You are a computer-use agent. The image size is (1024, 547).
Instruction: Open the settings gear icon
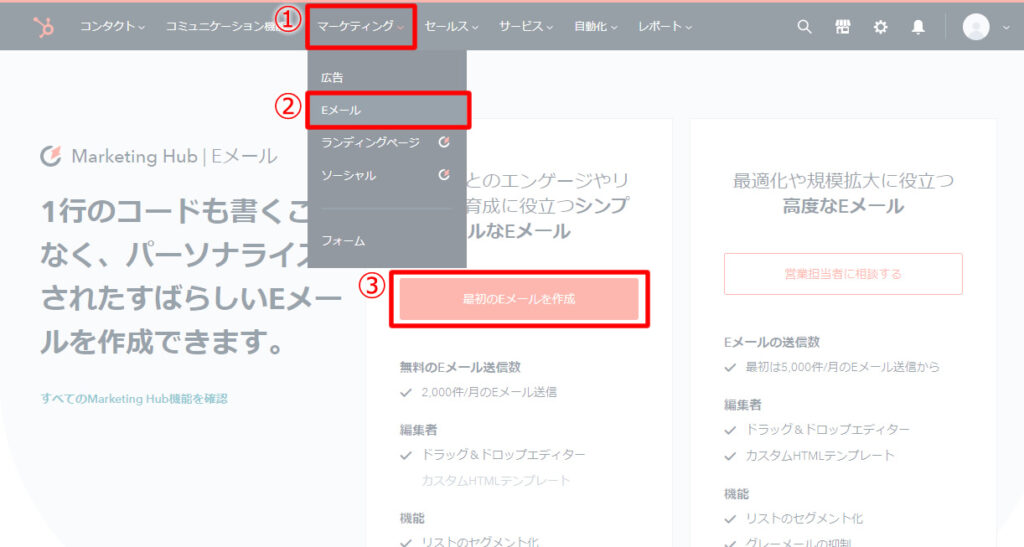(x=880, y=27)
